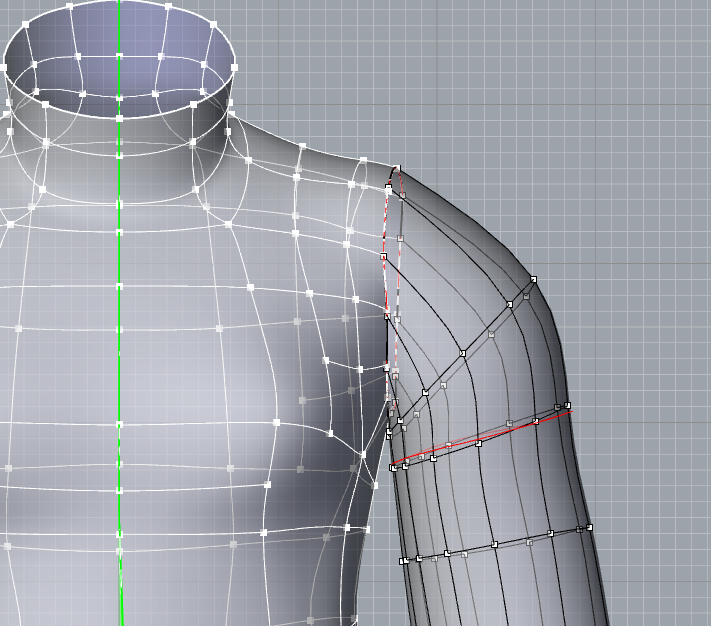Pick control point where centerline meets front collar rim
The height and width of the screenshot is (626, 711).
coord(119,119)
